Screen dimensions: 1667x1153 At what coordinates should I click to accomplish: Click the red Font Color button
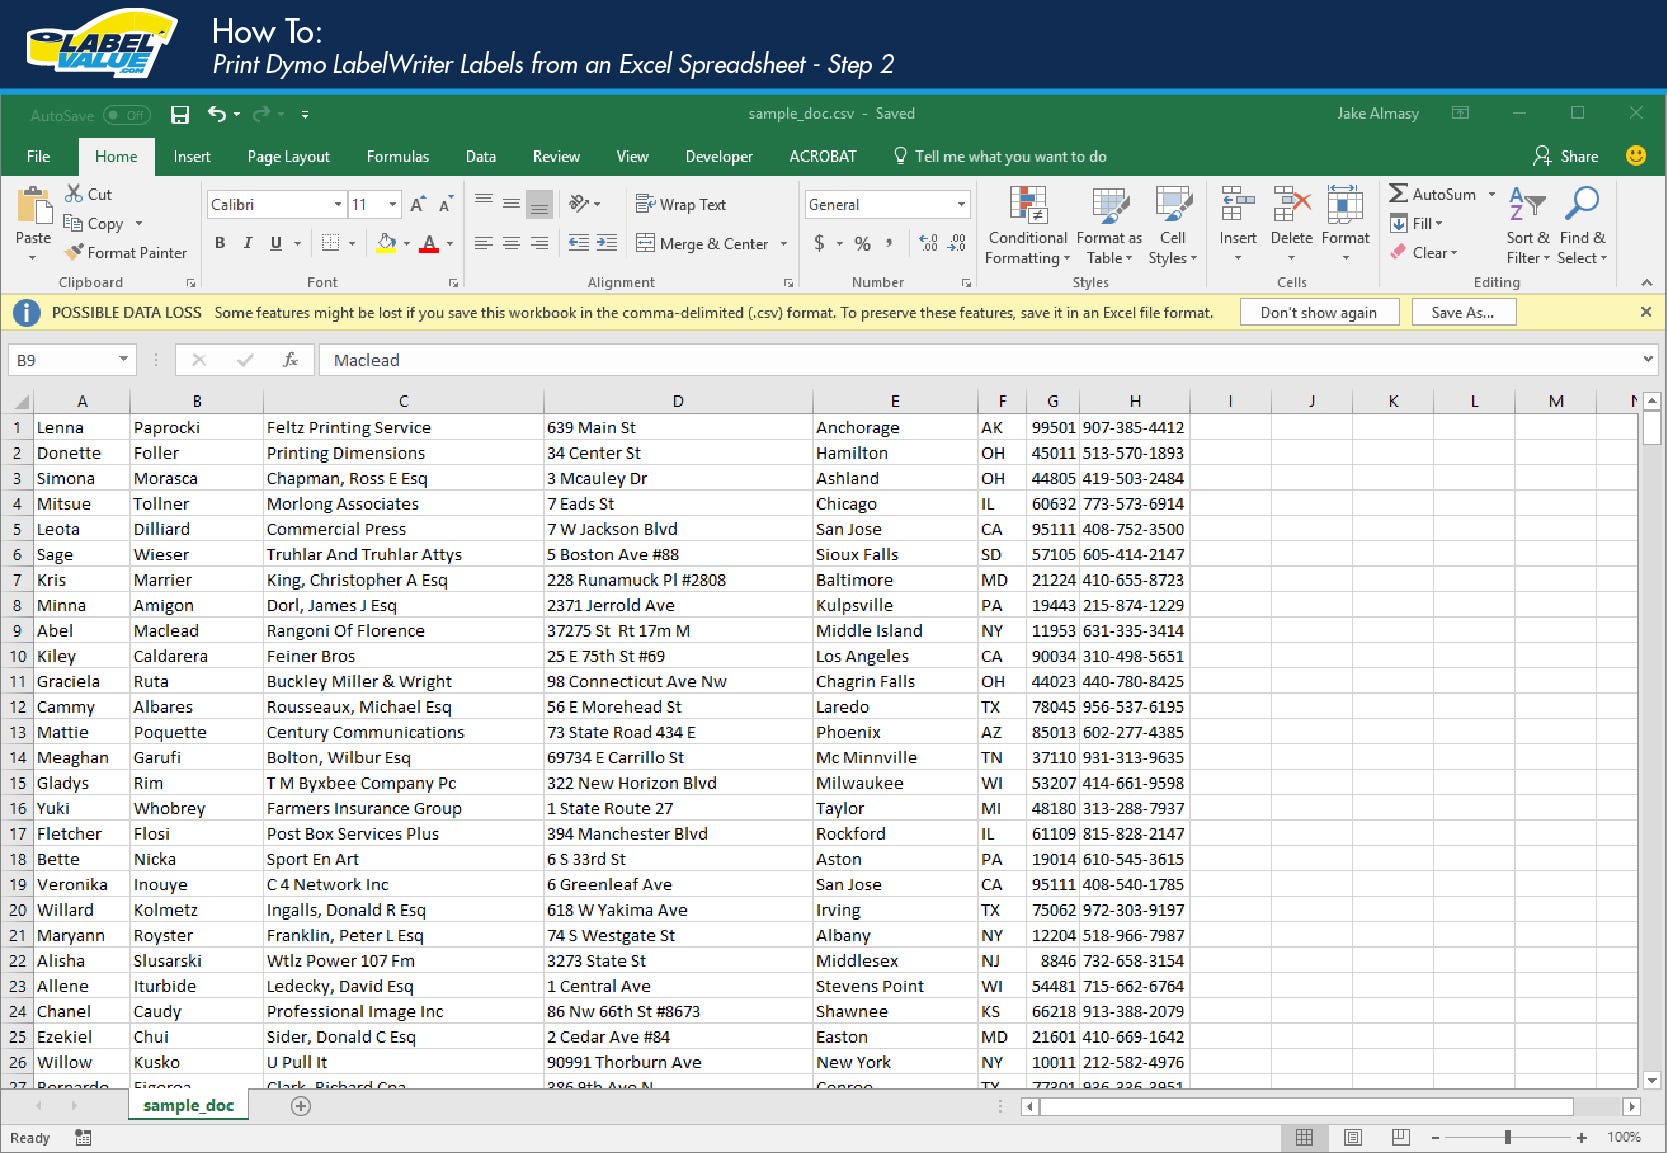(x=430, y=243)
